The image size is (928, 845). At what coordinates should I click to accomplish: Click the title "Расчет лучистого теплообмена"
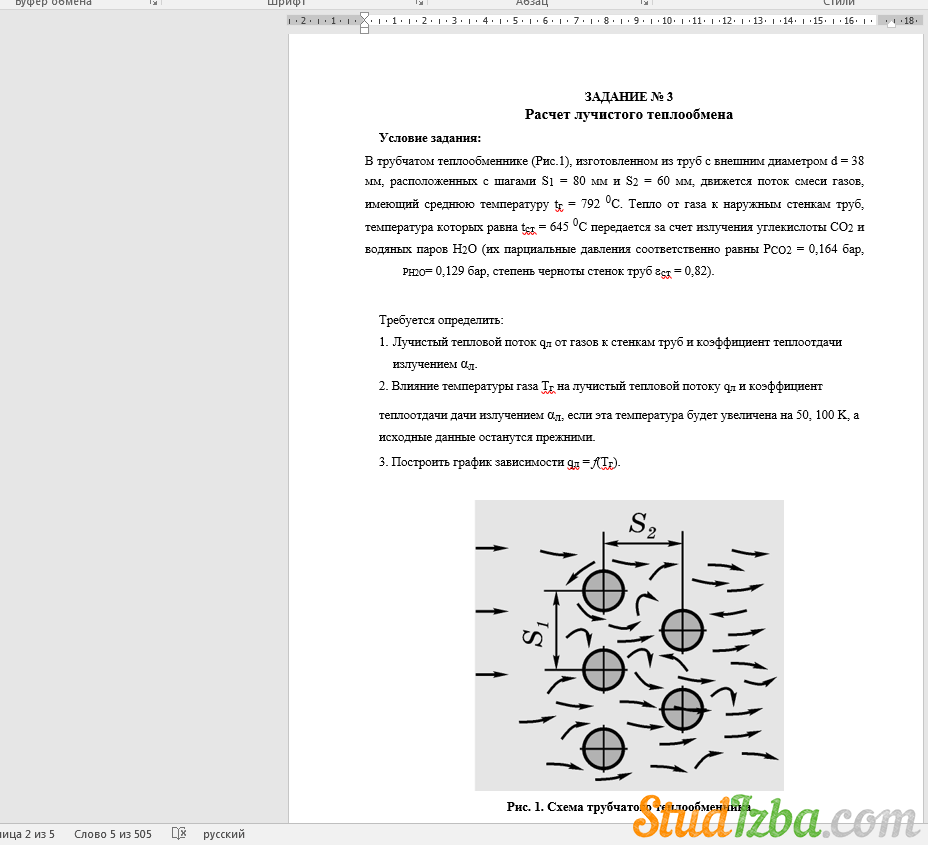coord(629,114)
